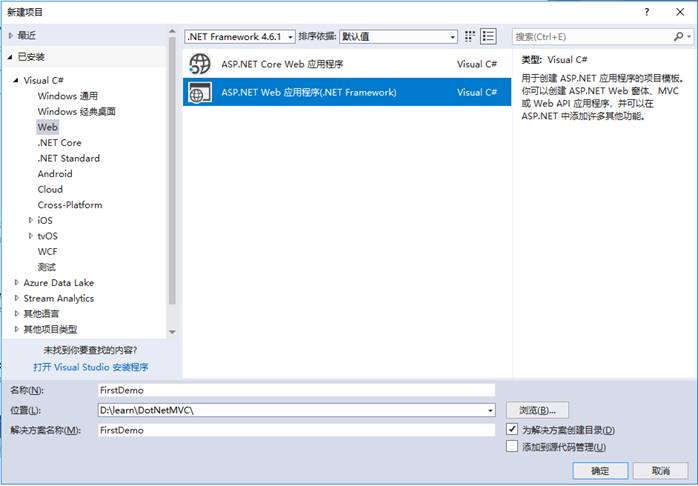Viewport: 698px width, 486px height.
Task: Collapse the Visual C# node
Action: [16, 81]
